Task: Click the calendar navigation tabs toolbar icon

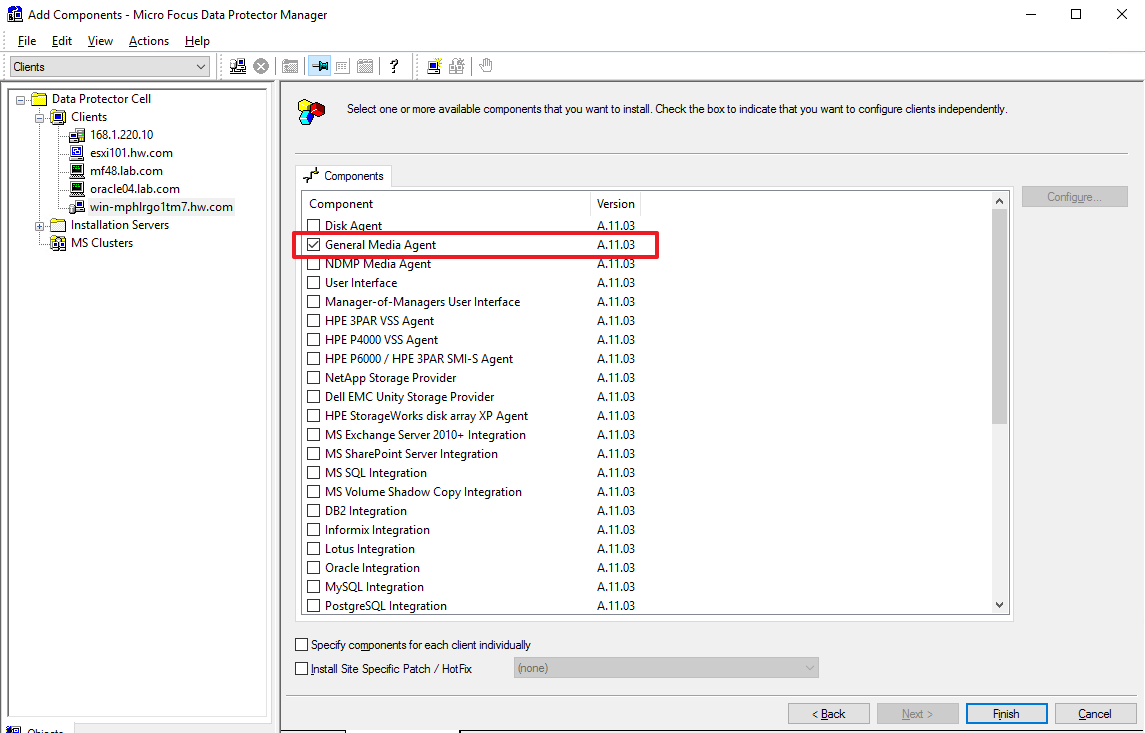Action: pyautogui.click(x=365, y=66)
